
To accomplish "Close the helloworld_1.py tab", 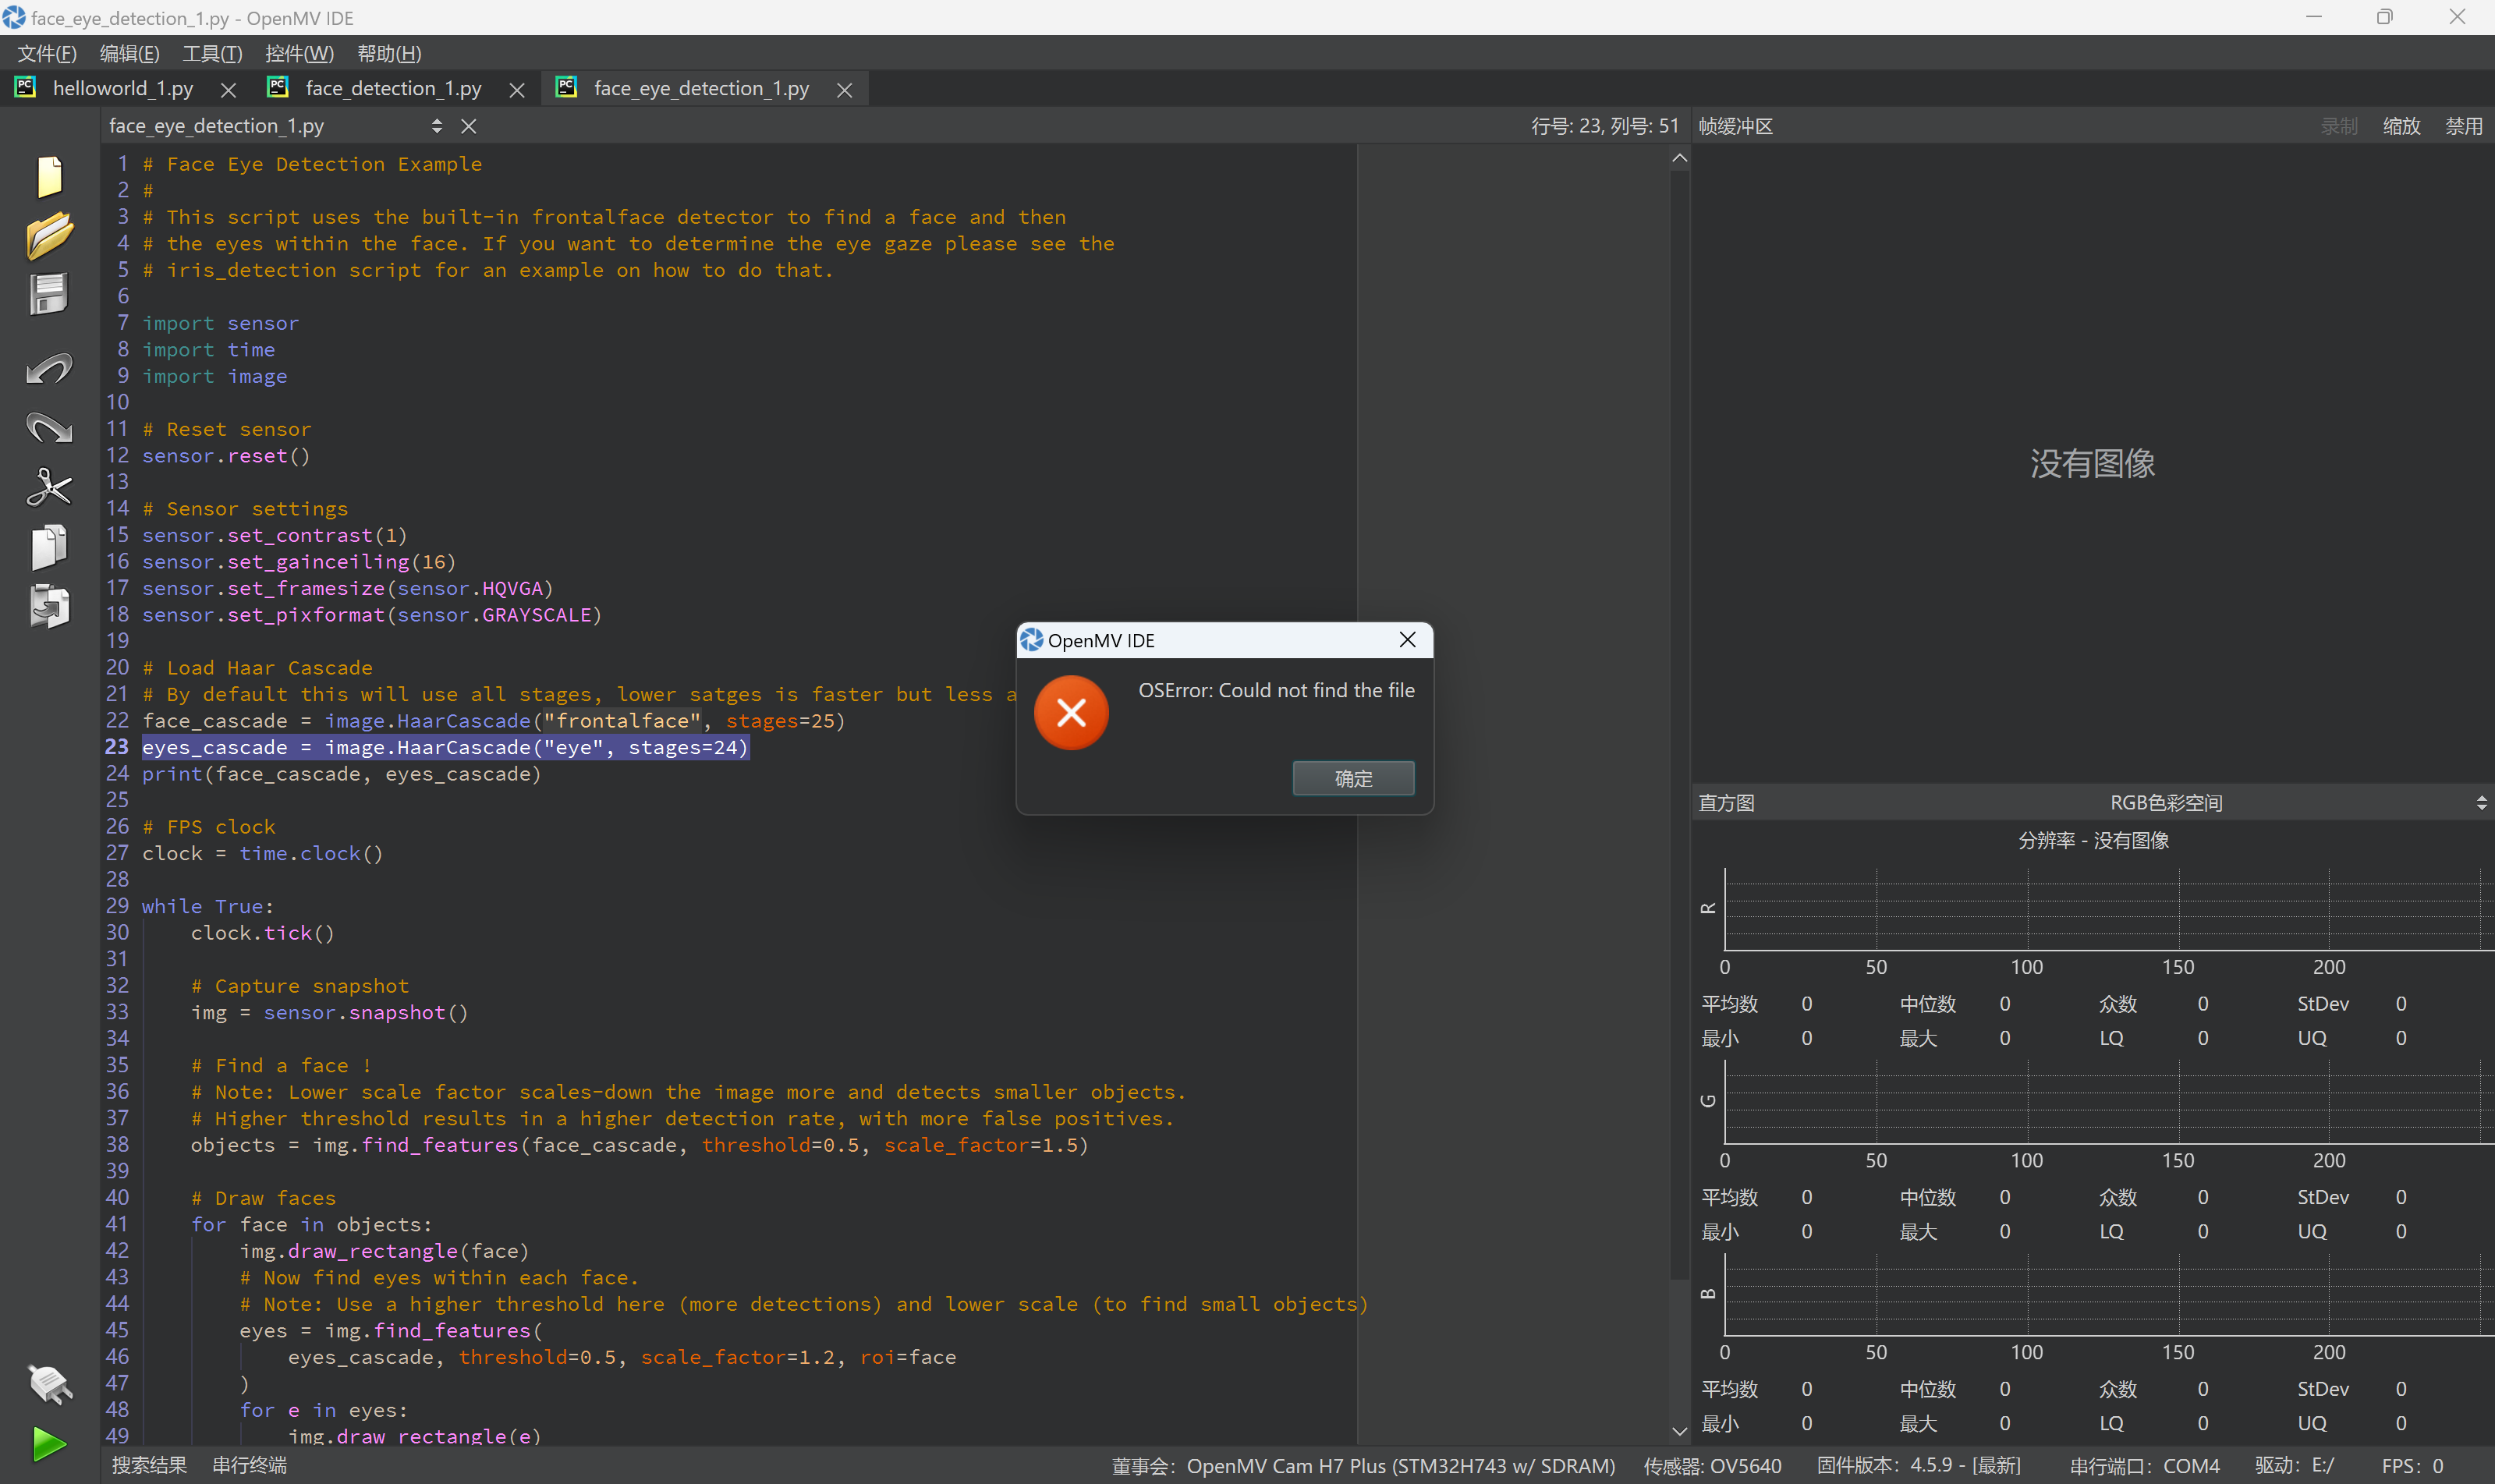I will (x=228, y=90).
